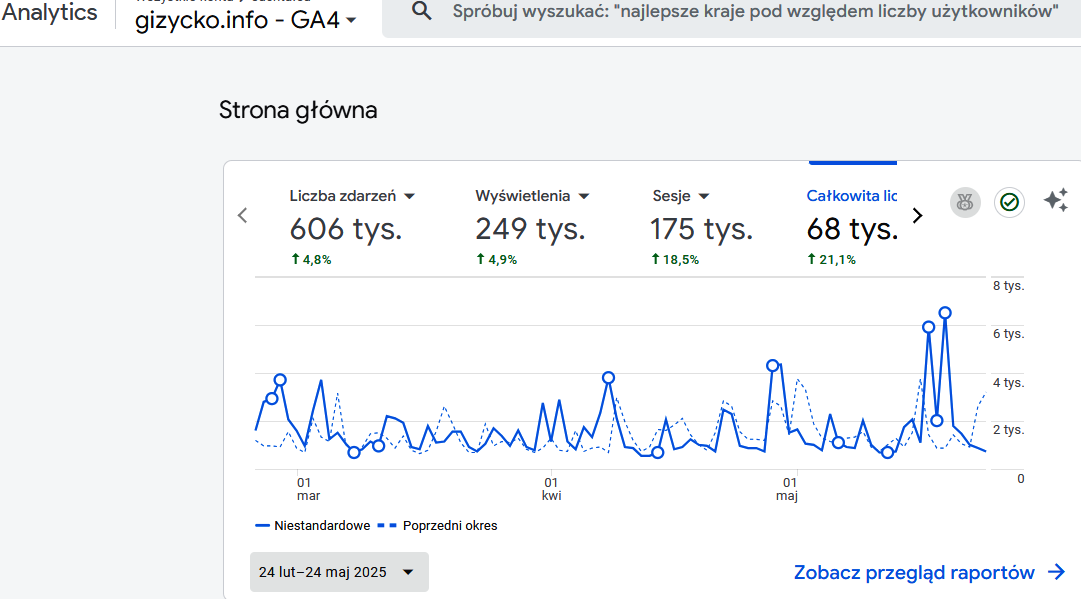Image resolution: width=1081 pixels, height=599 pixels.
Task: Click the arrow icon beside Zobacz przegląd raportów
Action: pyautogui.click(x=1056, y=572)
